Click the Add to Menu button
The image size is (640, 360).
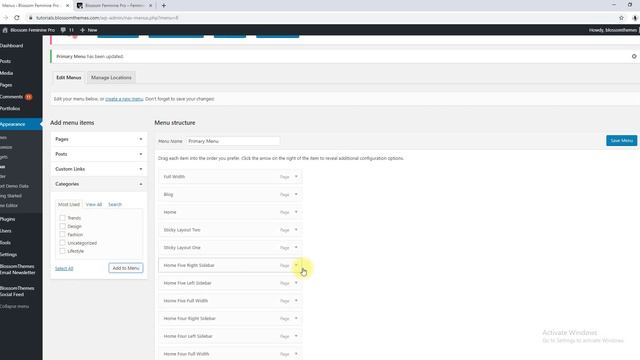point(126,268)
